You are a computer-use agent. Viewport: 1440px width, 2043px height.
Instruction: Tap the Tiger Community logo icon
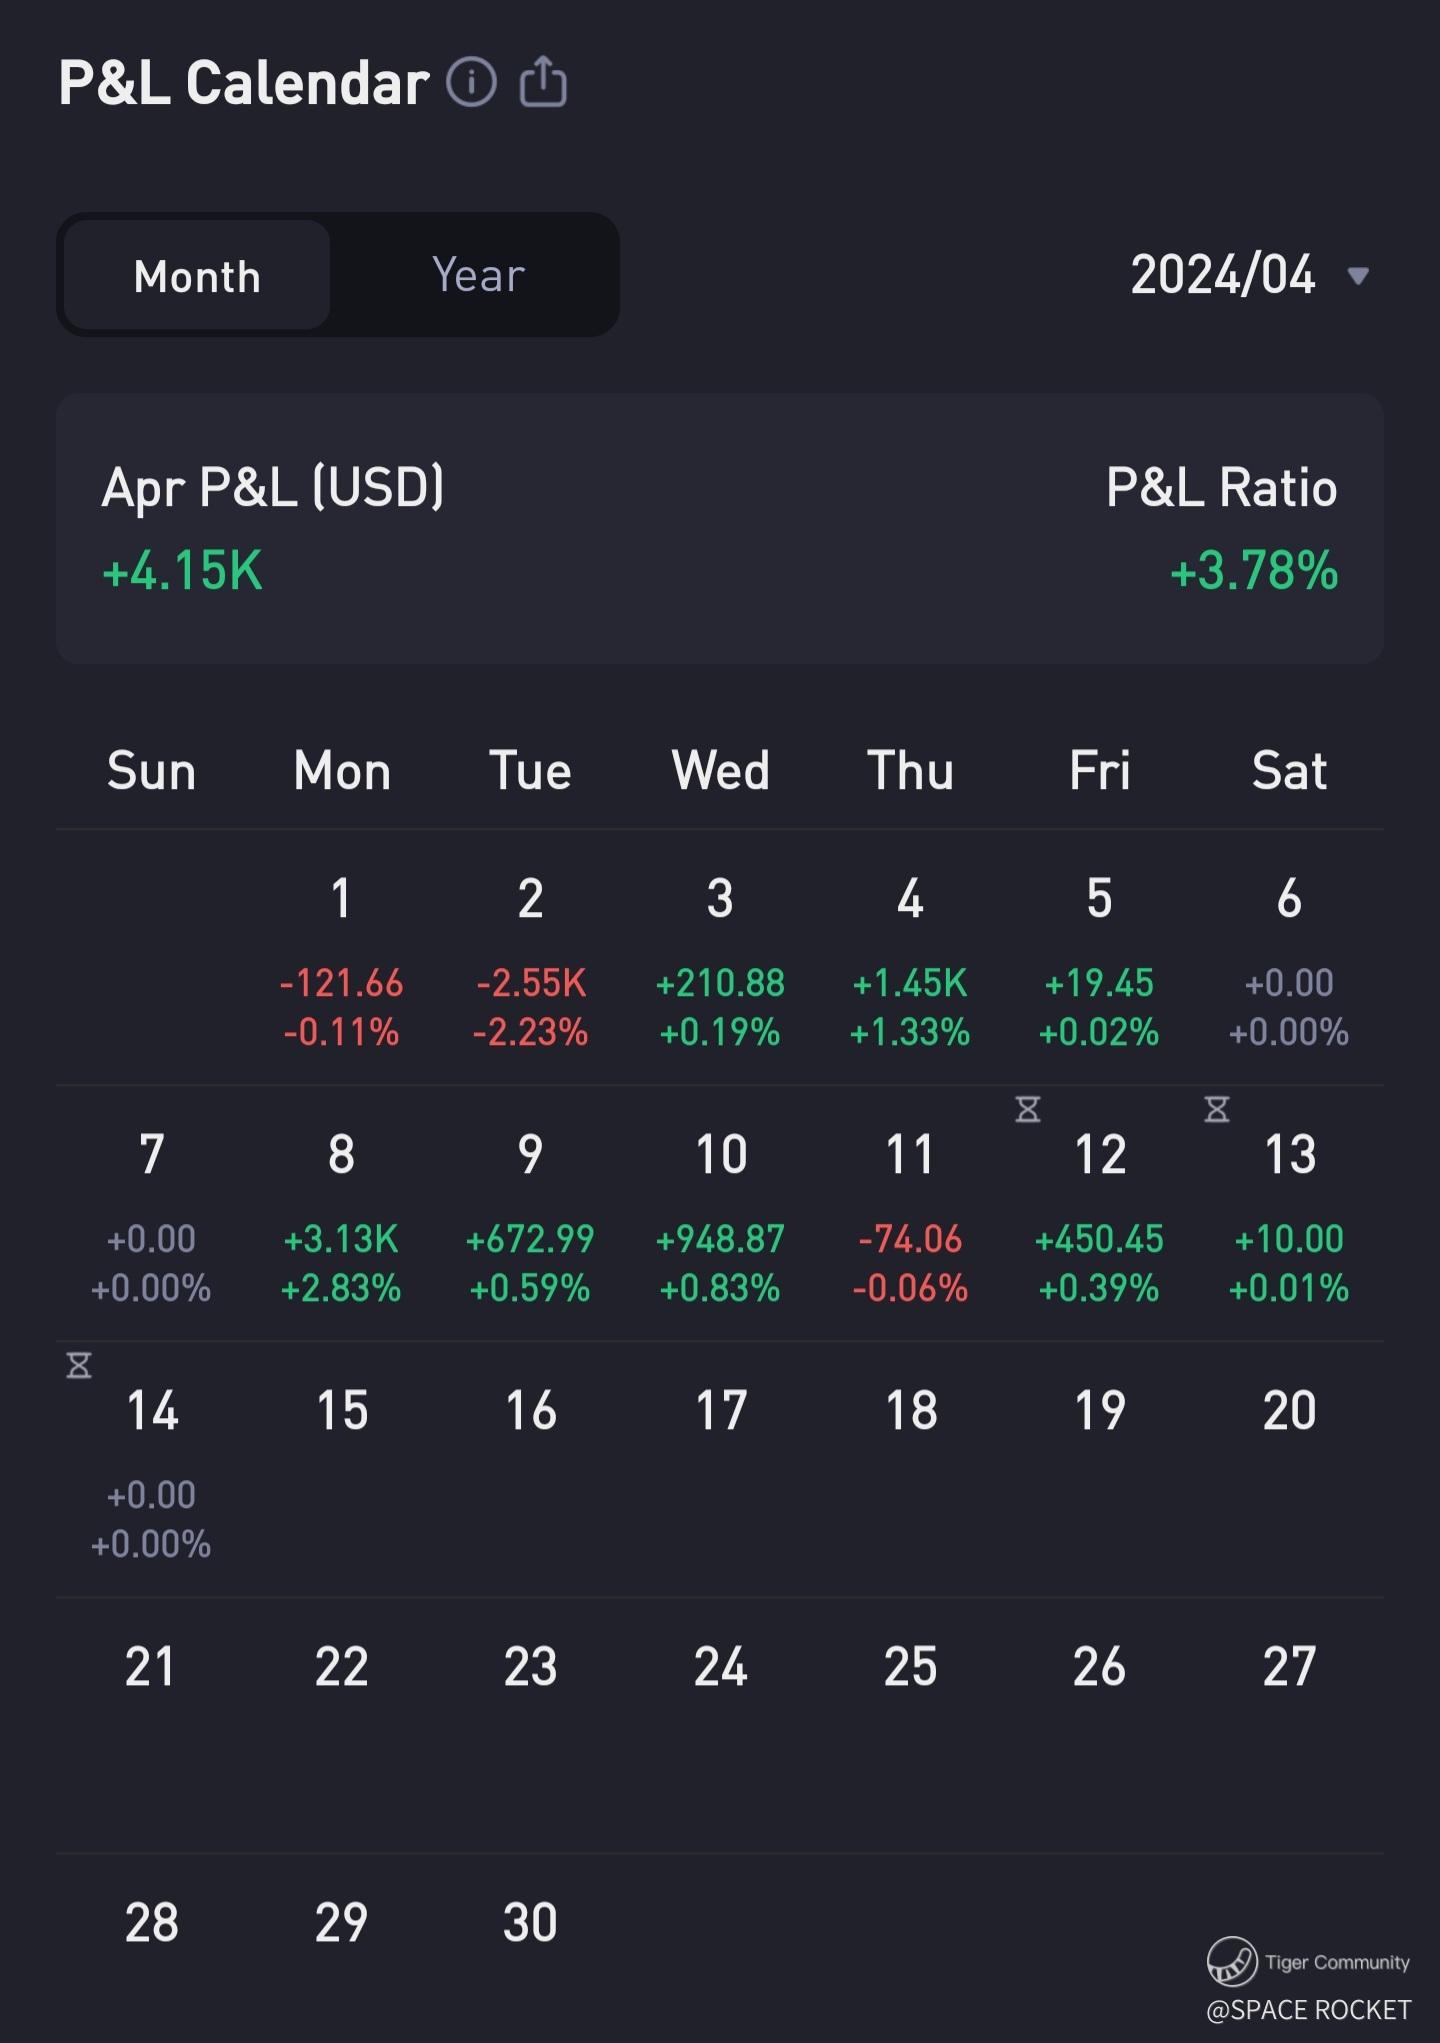click(1231, 1961)
